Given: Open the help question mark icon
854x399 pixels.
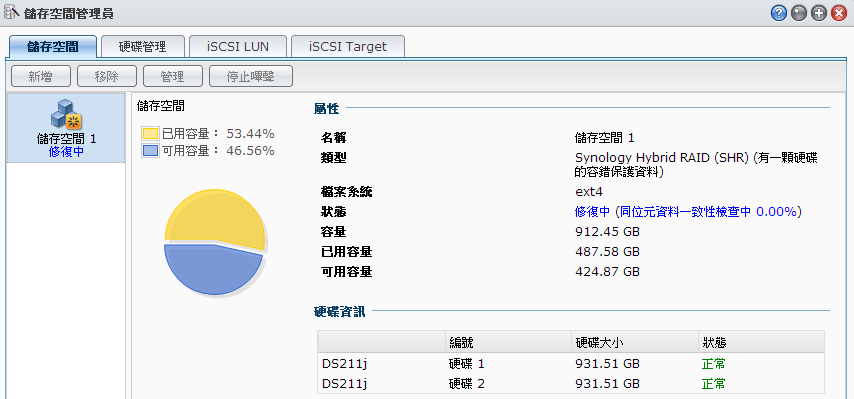Looking at the screenshot, I should click(x=779, y=14).
